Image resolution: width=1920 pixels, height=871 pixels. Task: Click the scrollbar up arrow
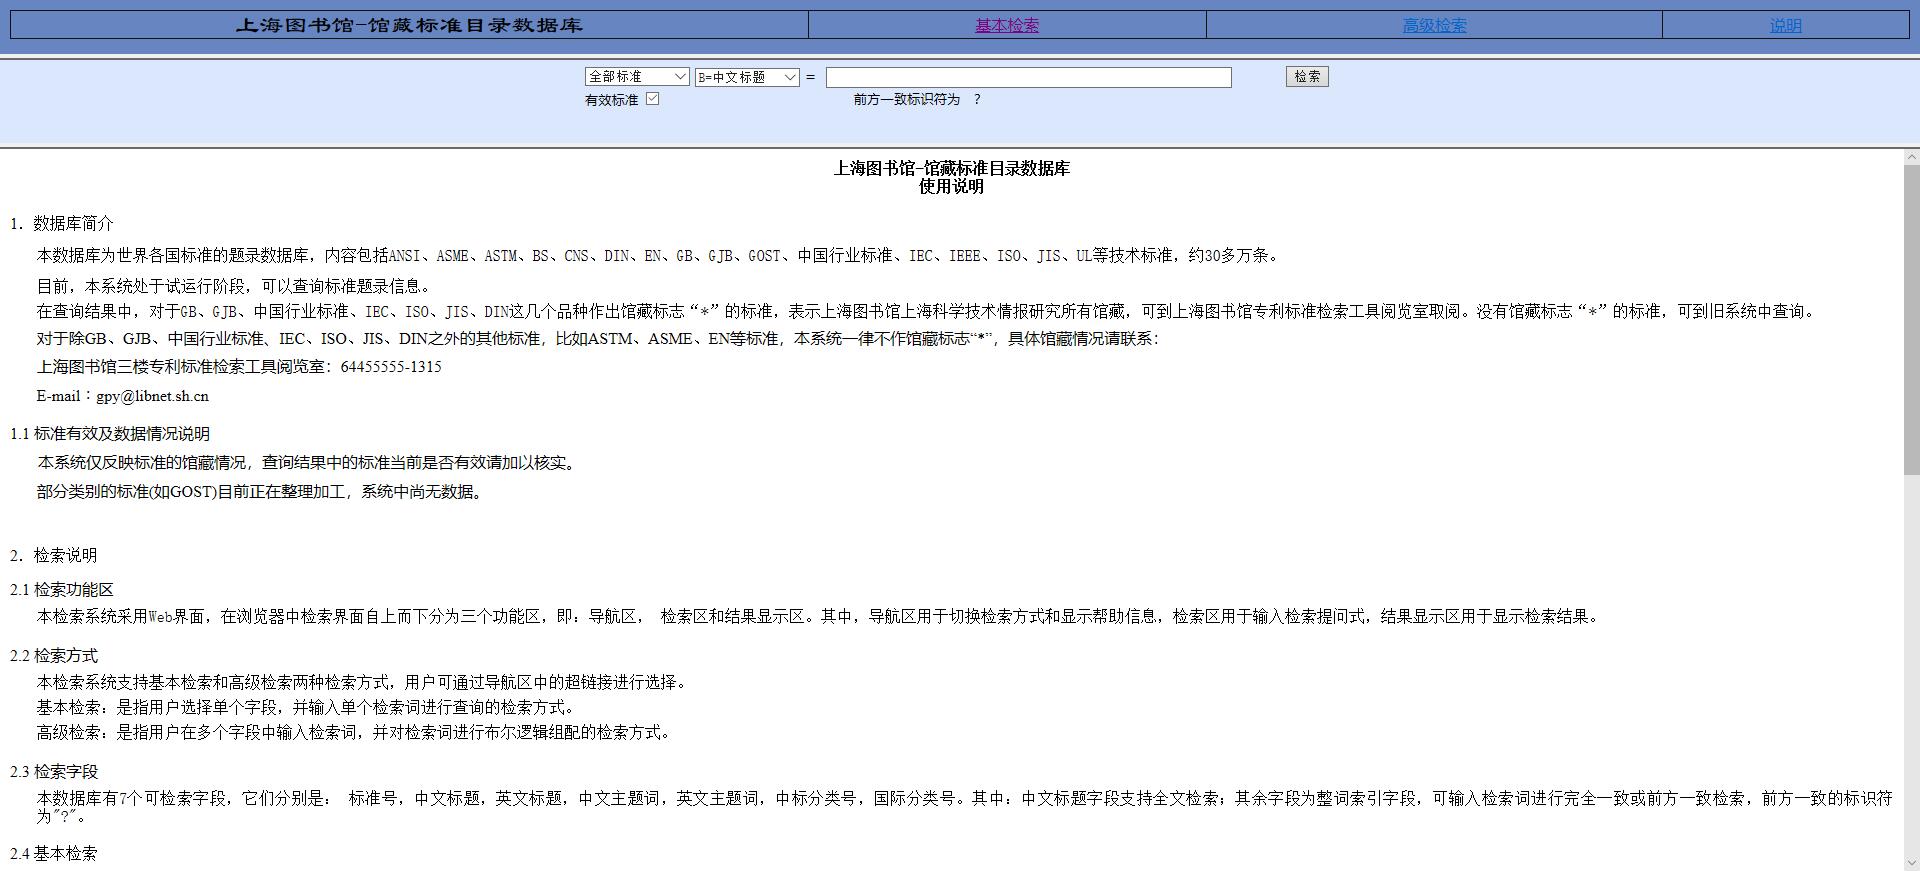[x=1911, y=157]
